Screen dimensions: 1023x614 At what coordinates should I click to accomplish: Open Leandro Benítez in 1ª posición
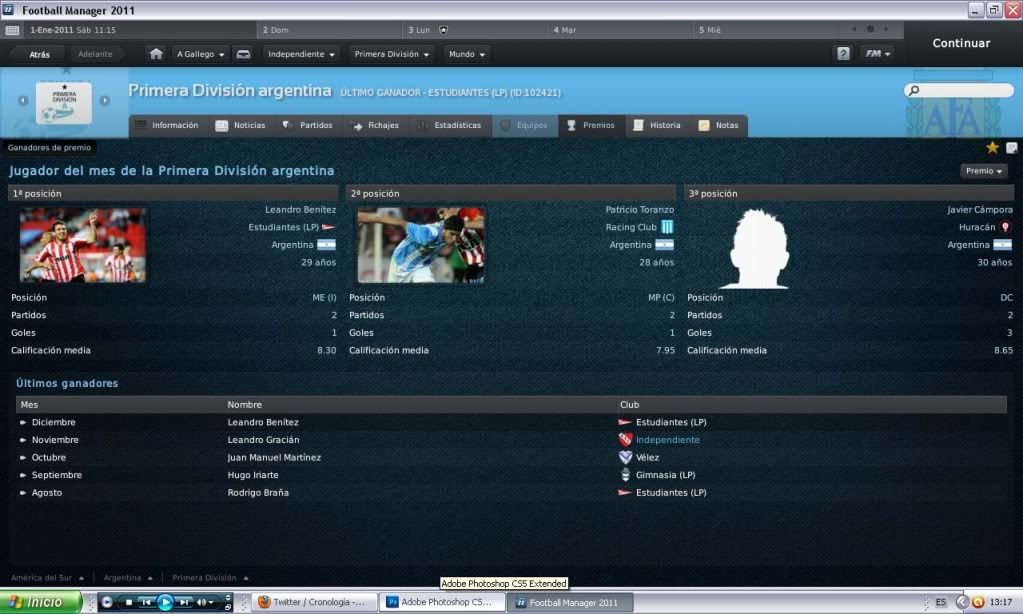tap(301, 209)
